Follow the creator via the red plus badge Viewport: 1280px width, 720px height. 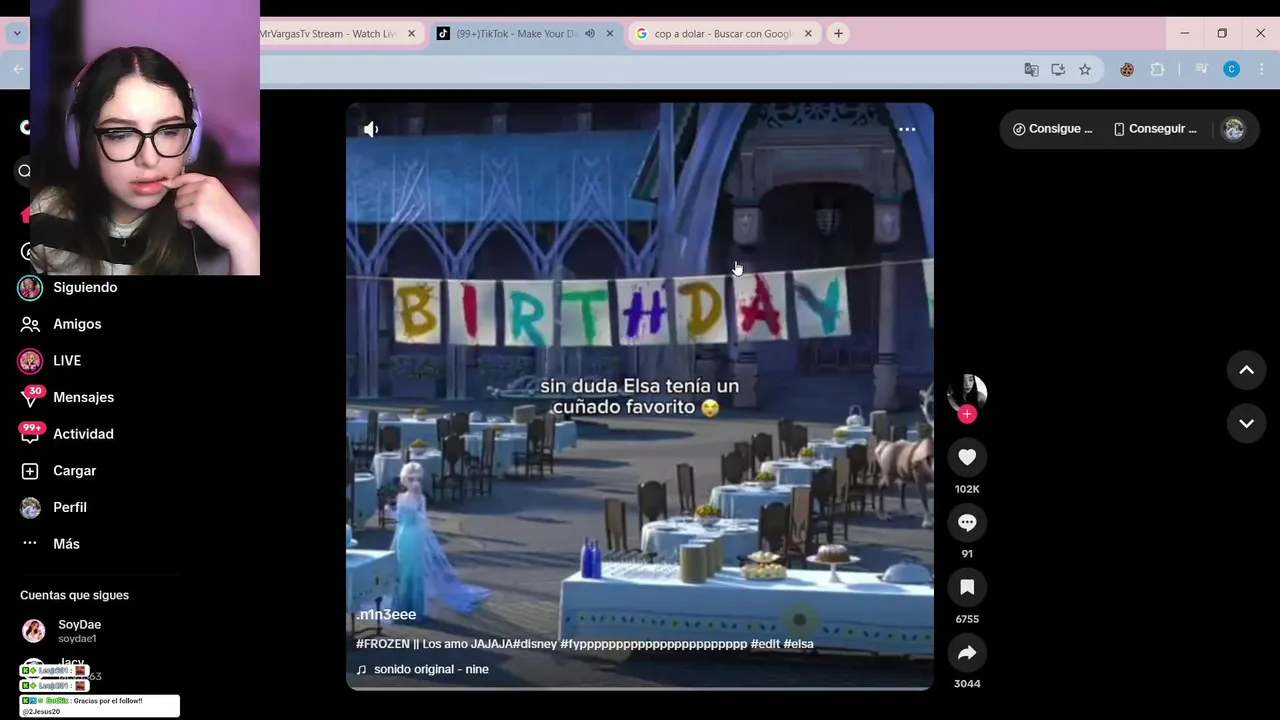[x=967, y=414]
